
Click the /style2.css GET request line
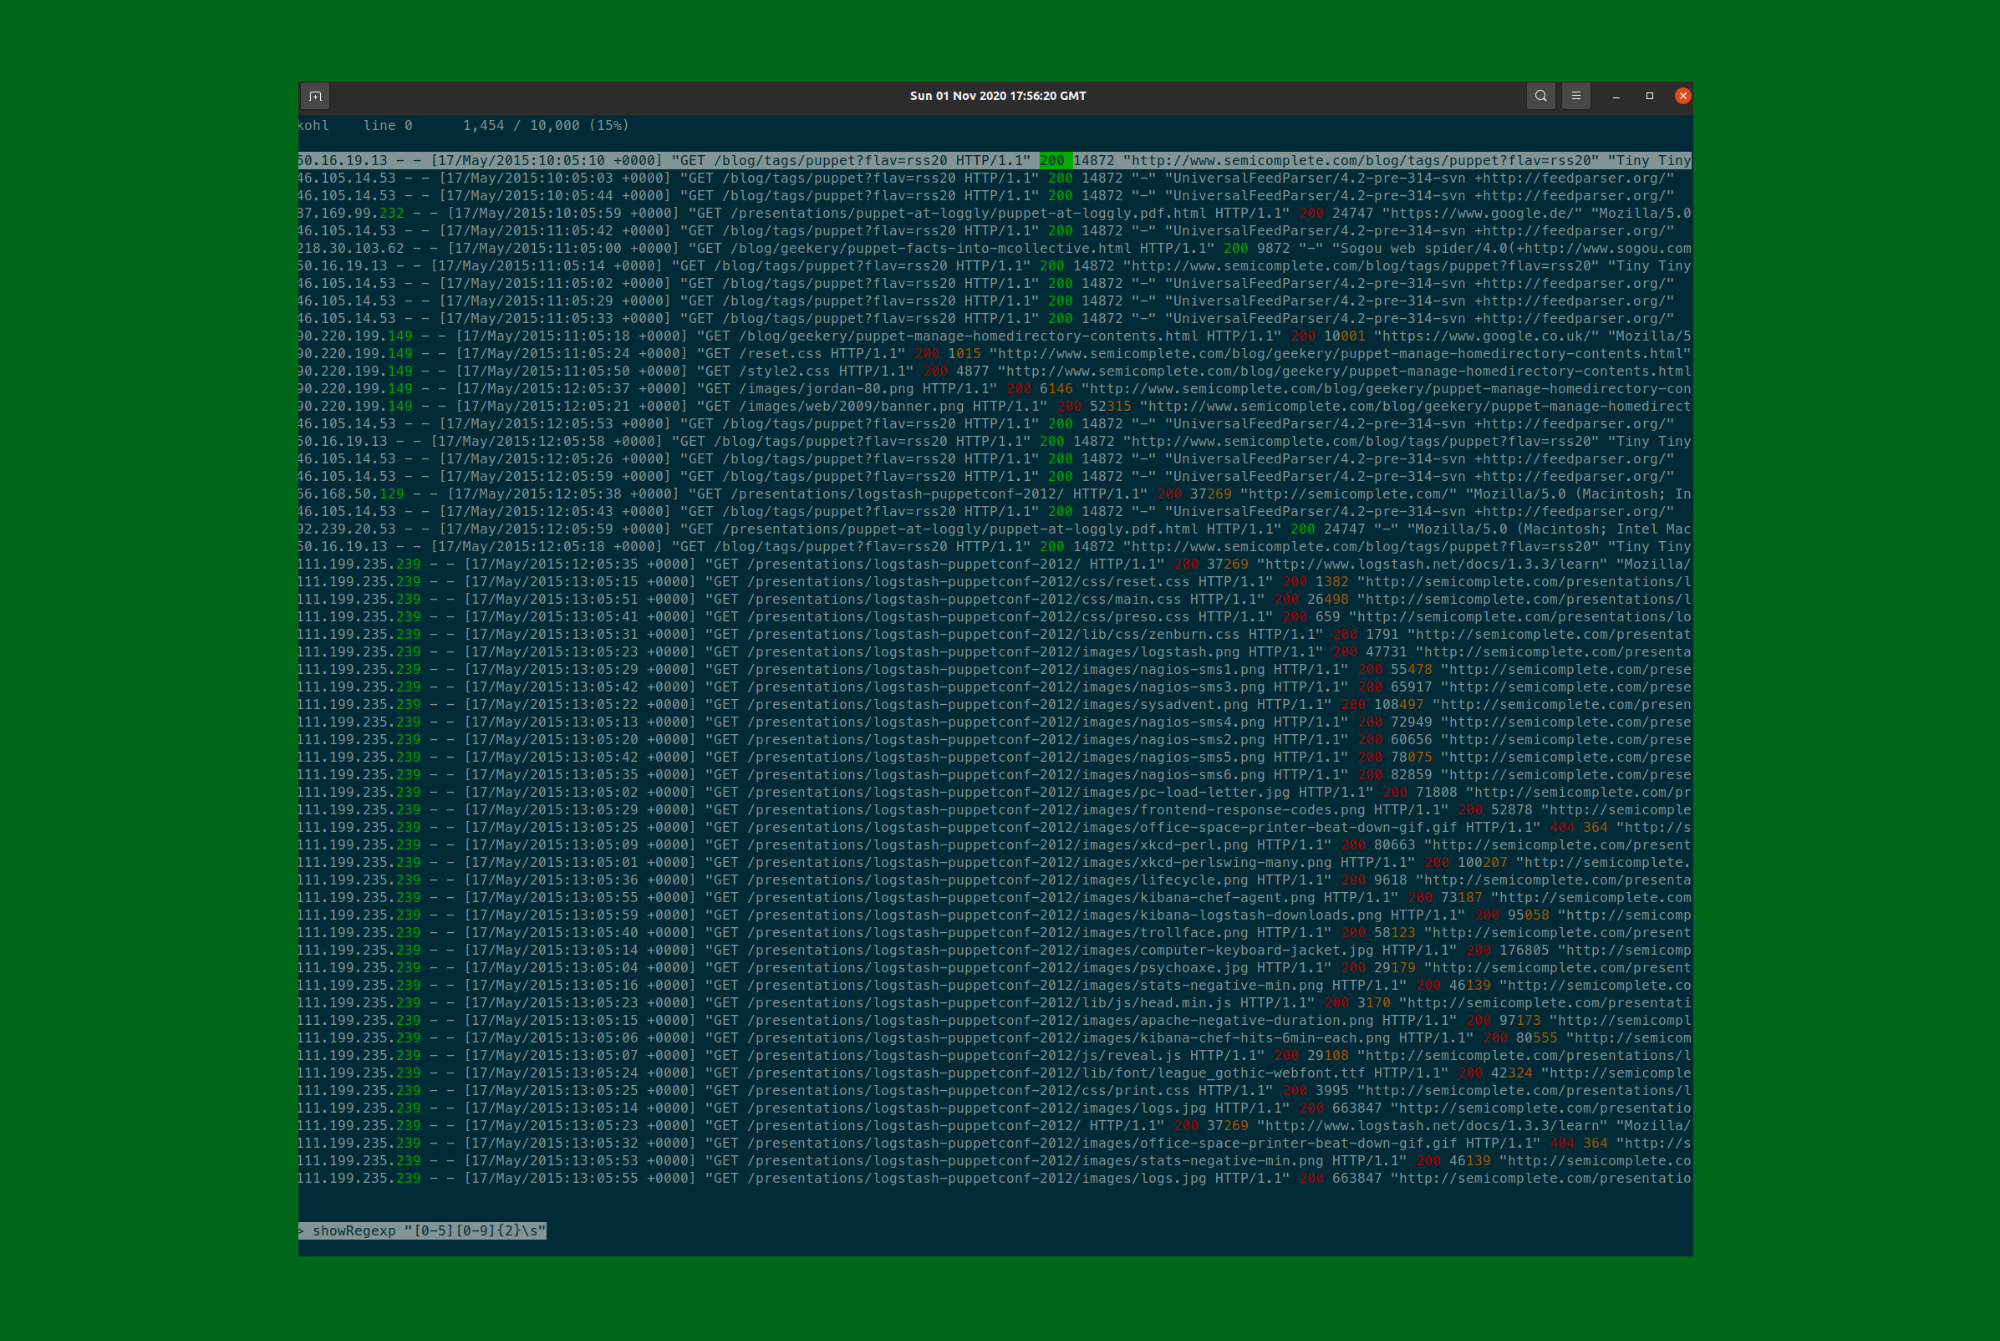click(995, 371)
